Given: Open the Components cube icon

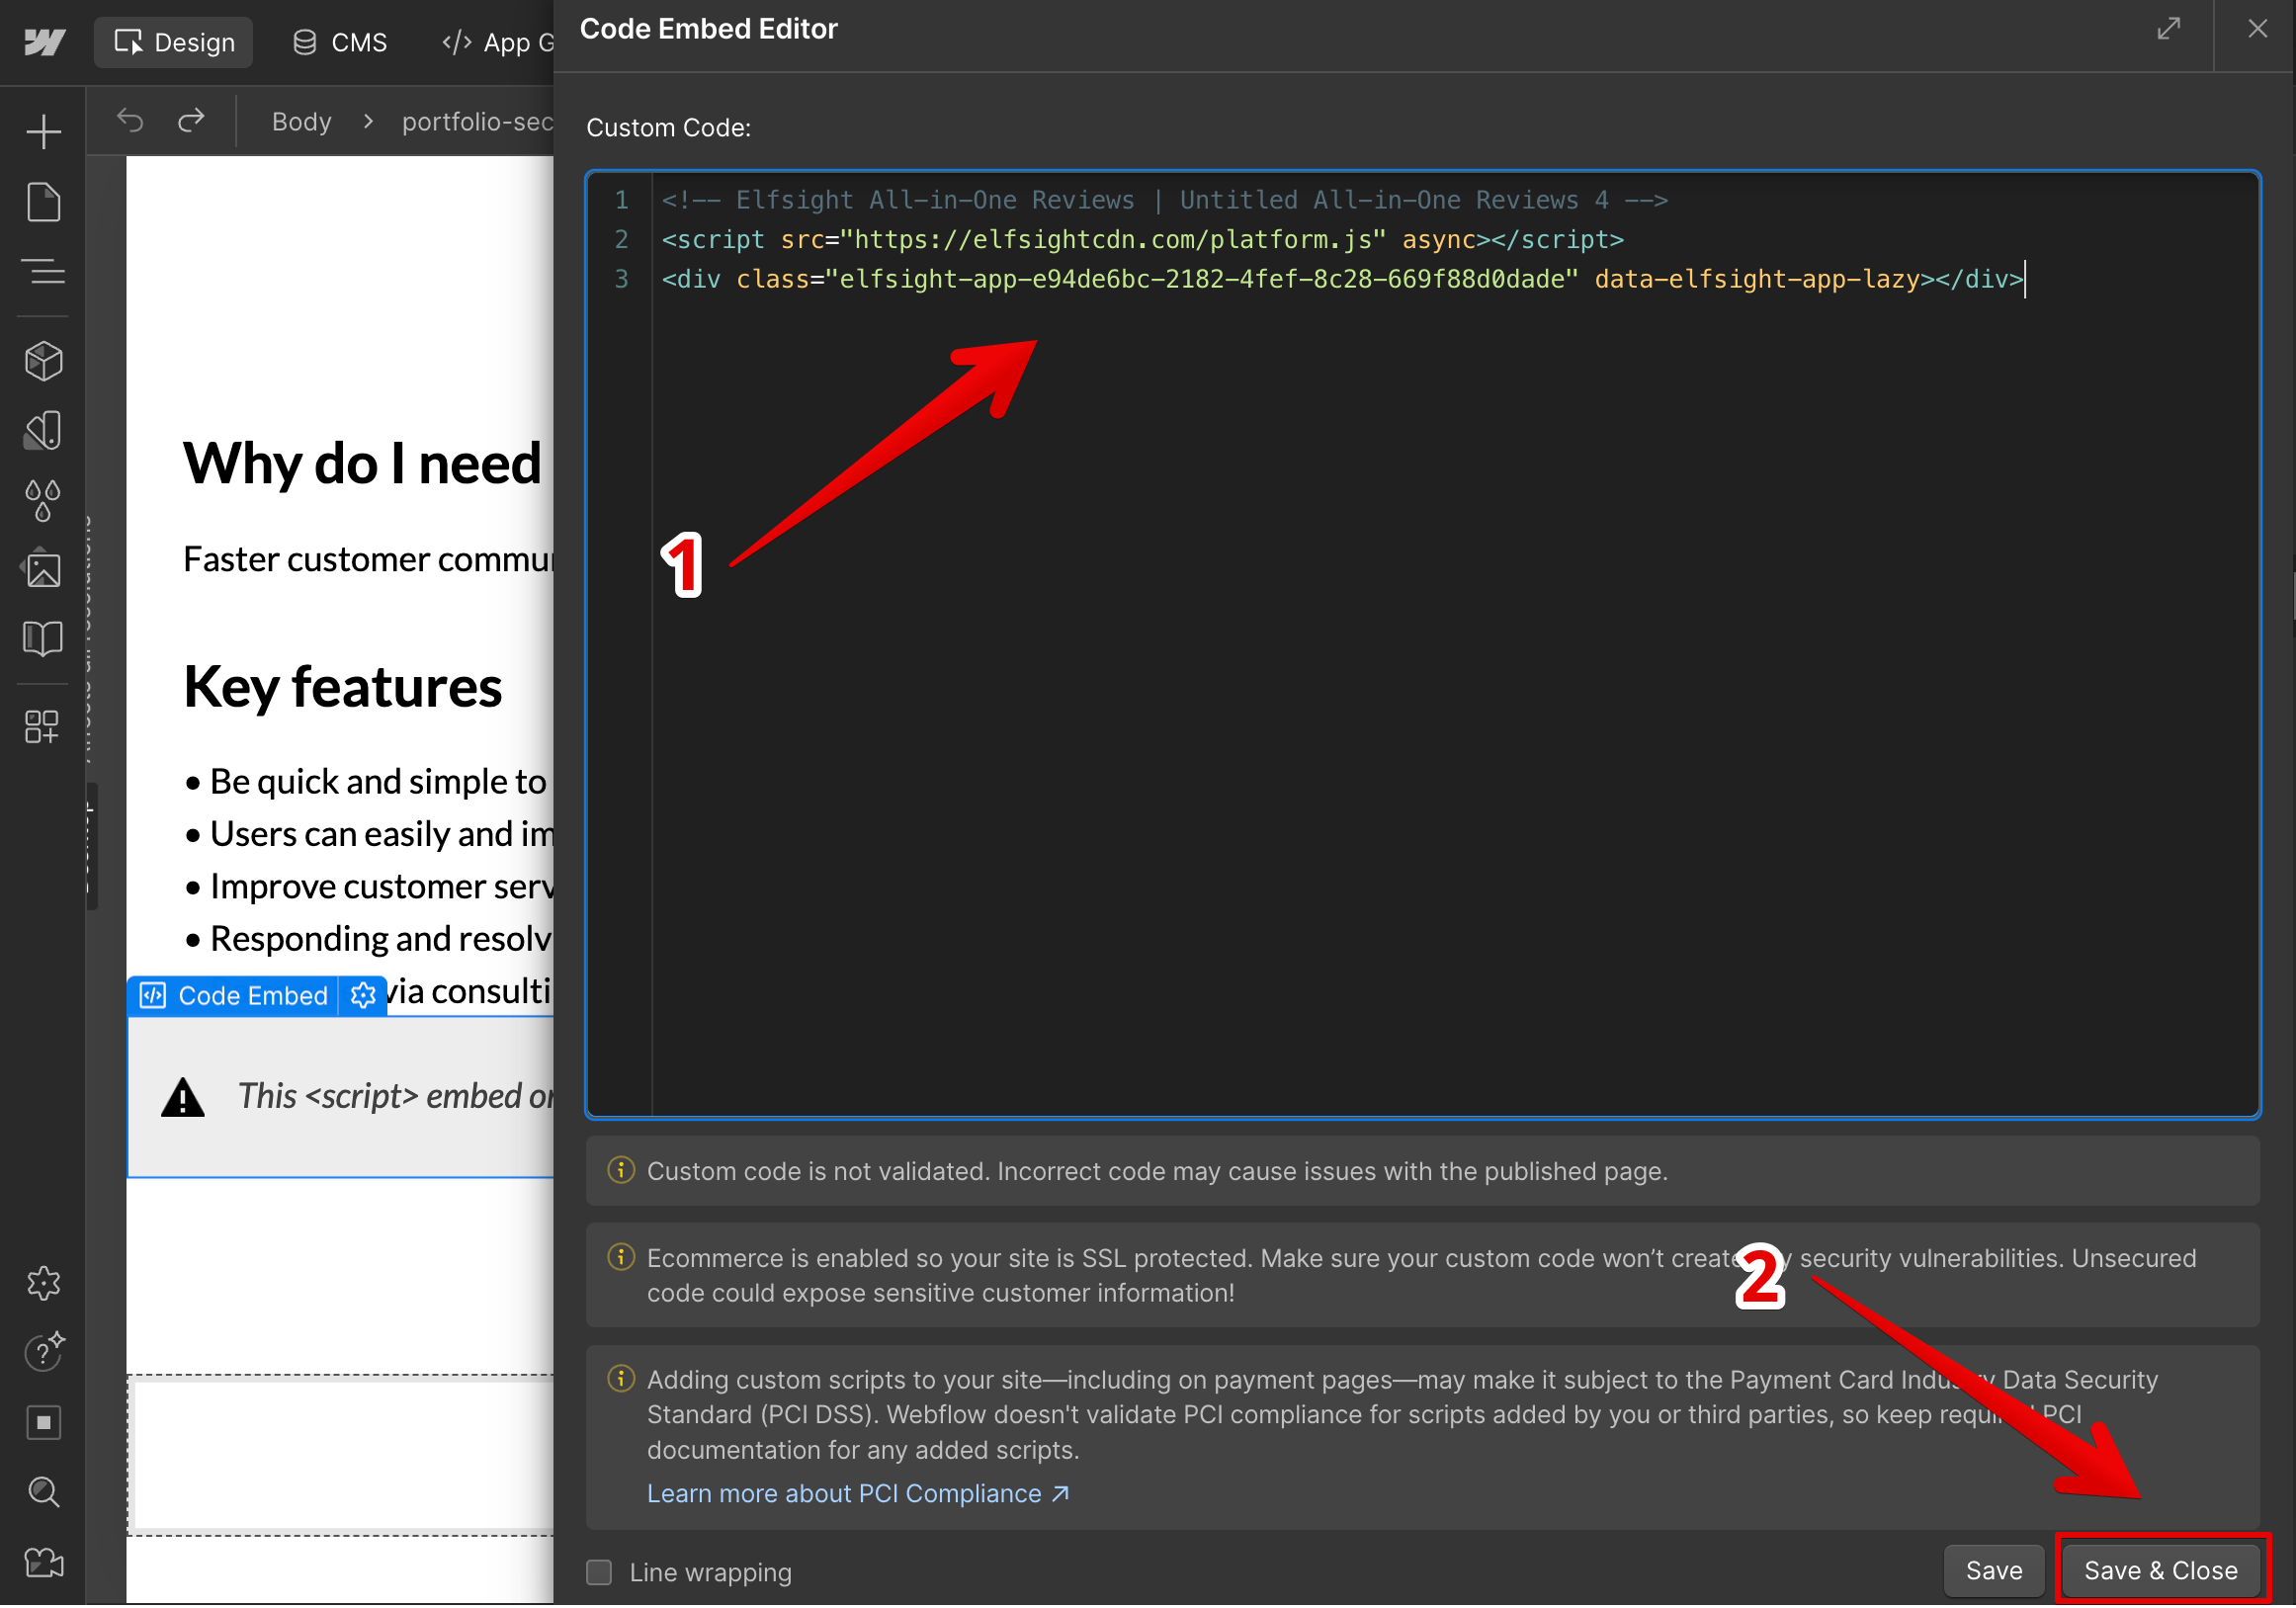Looking at the screenshot, I should [x=43, y=361].
